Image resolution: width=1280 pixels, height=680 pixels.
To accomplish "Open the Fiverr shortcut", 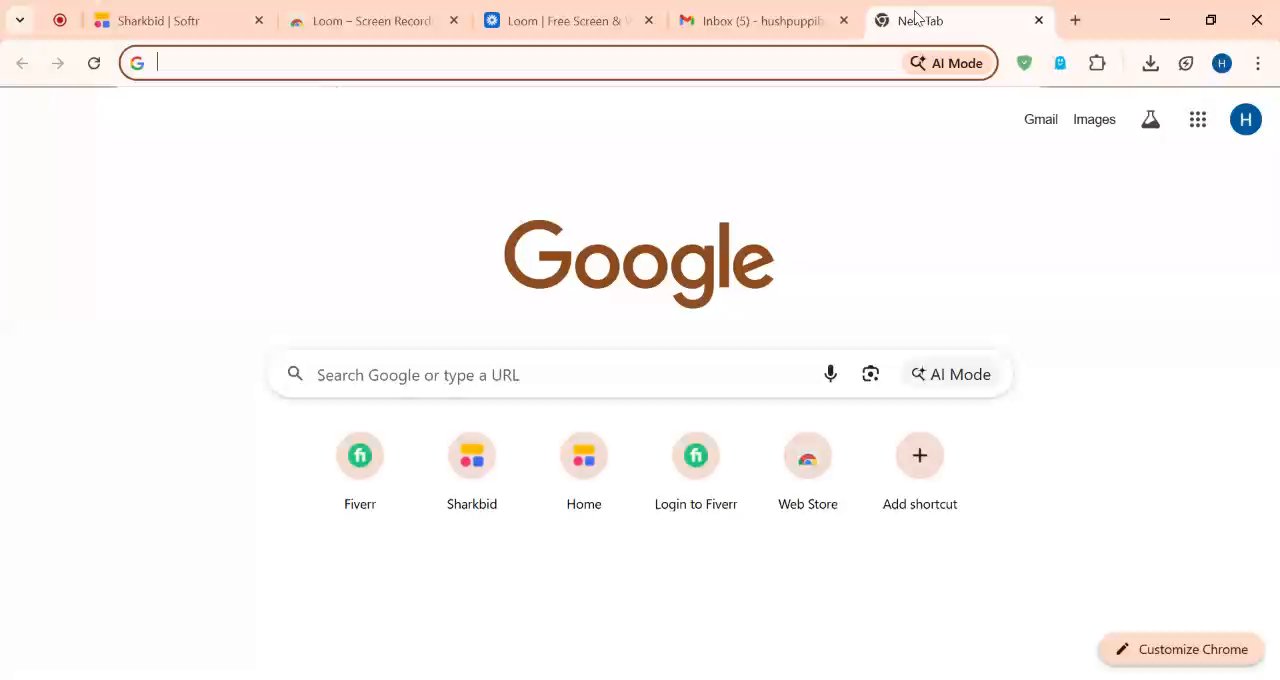I will pos(360,472).
